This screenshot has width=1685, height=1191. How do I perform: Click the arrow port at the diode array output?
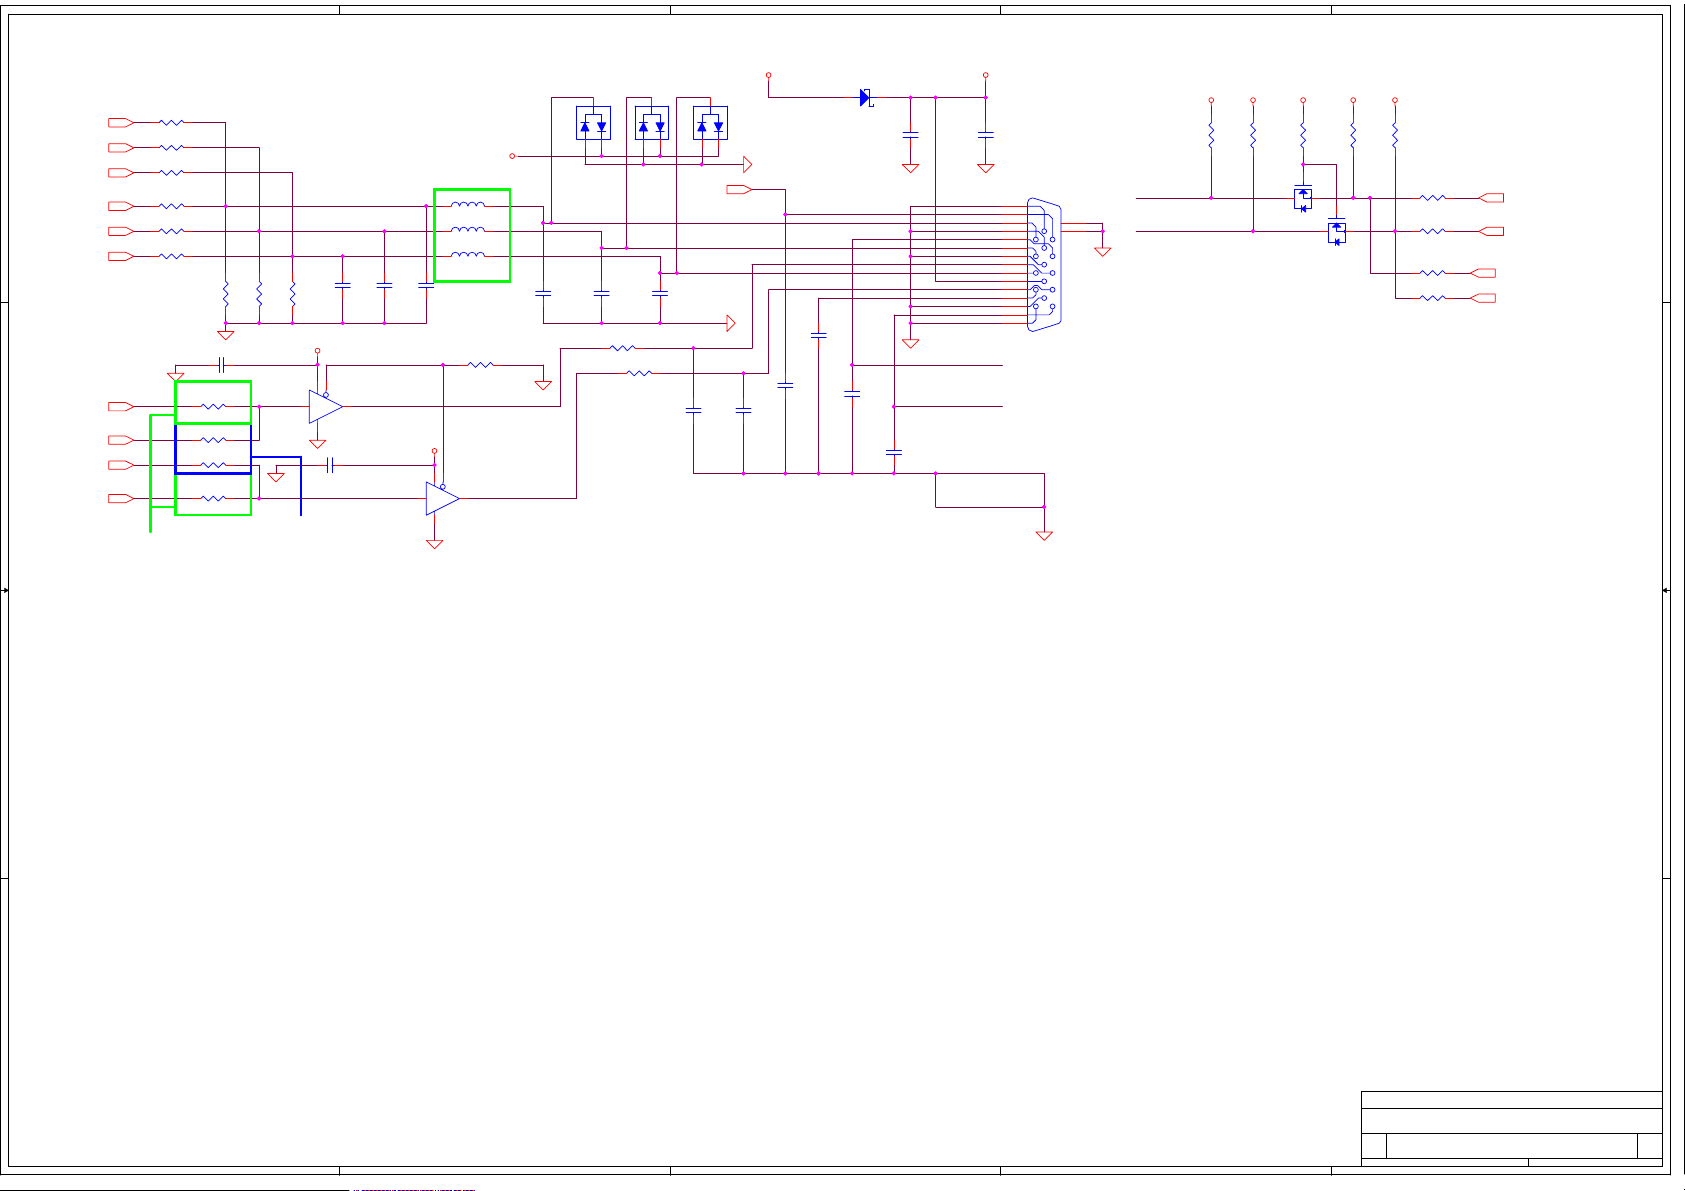748,164
